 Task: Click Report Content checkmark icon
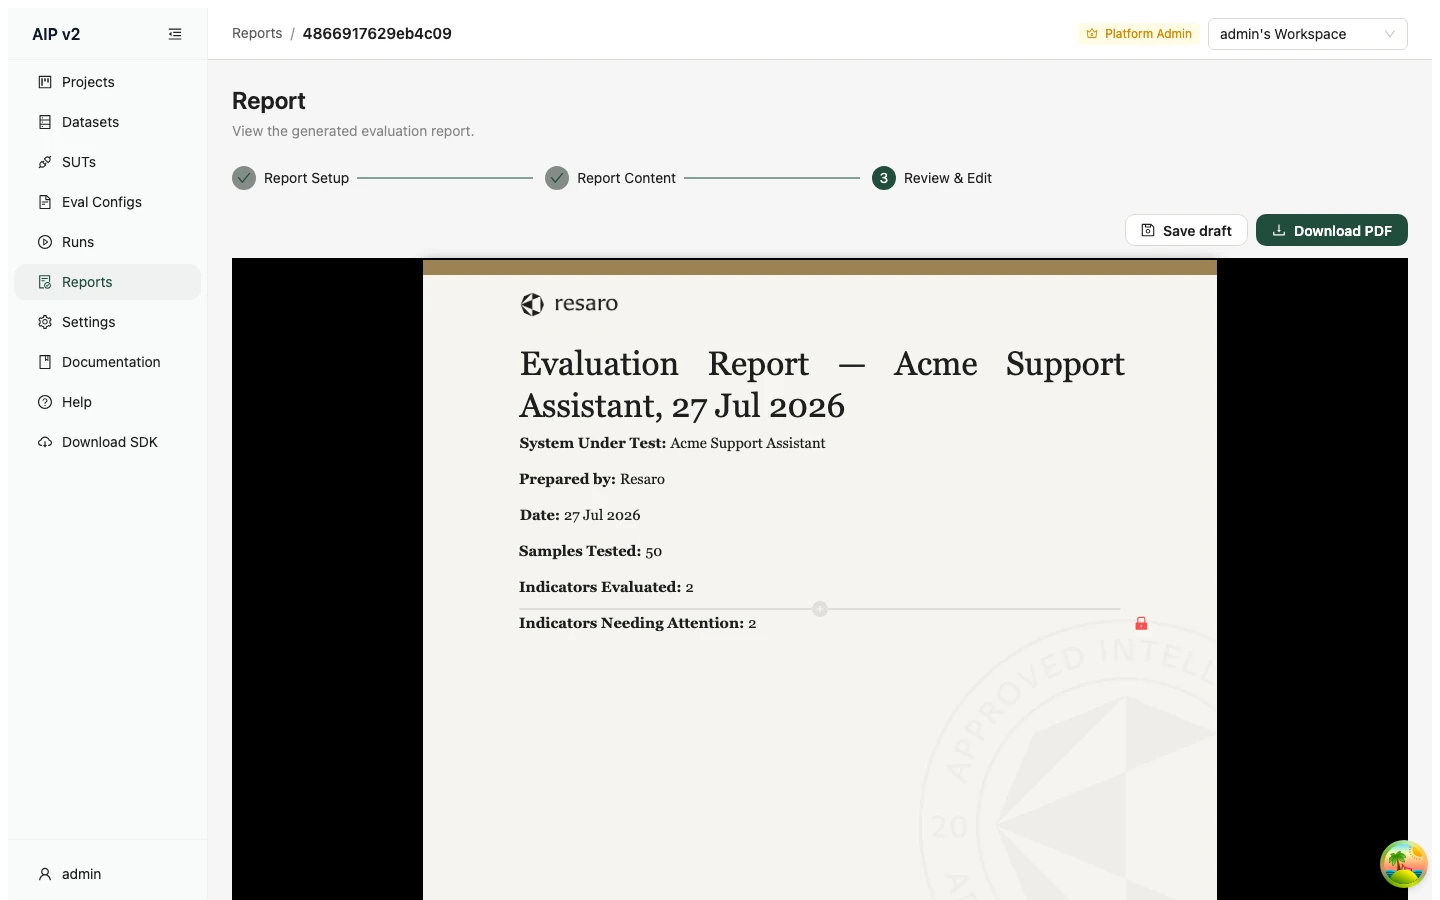pos(557,178)
